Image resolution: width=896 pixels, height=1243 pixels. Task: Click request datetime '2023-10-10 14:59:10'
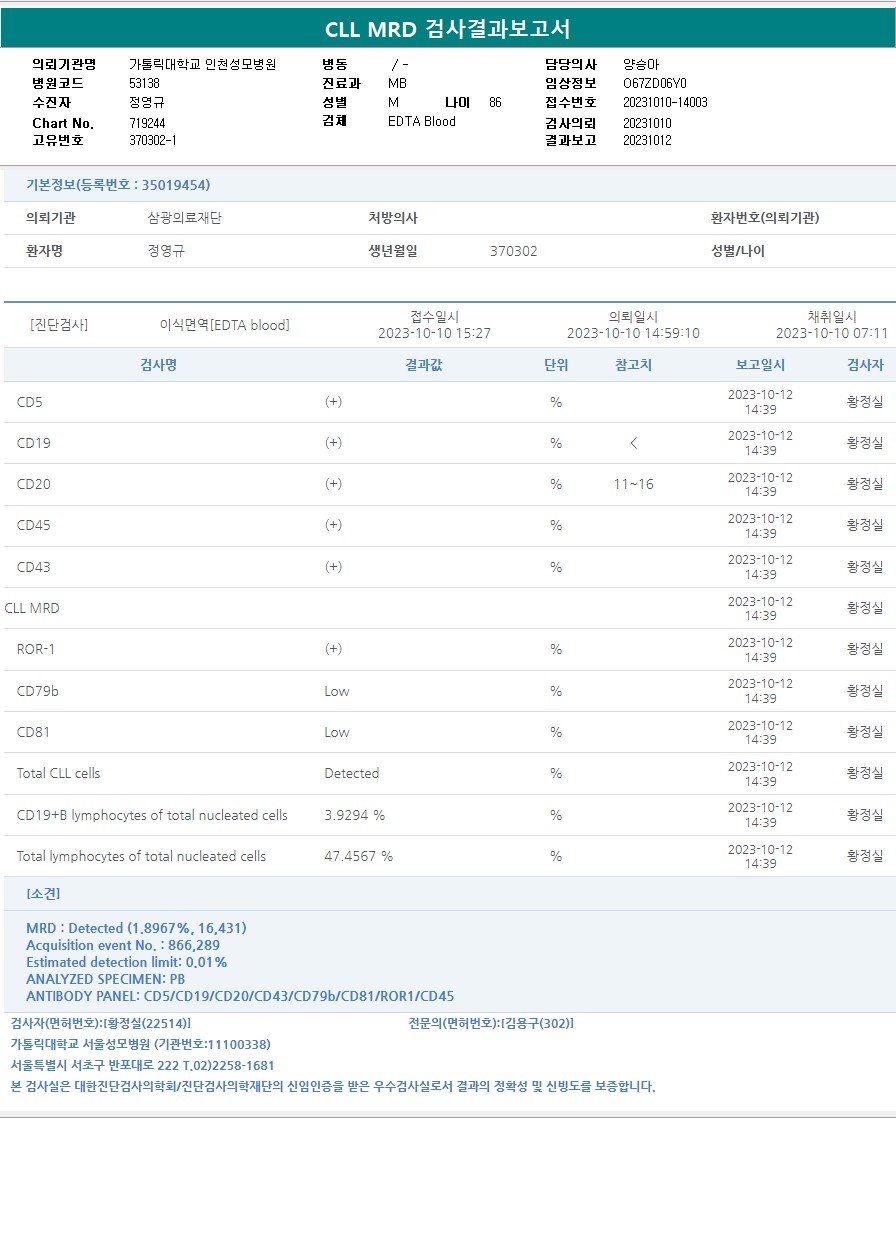point(633,333)
